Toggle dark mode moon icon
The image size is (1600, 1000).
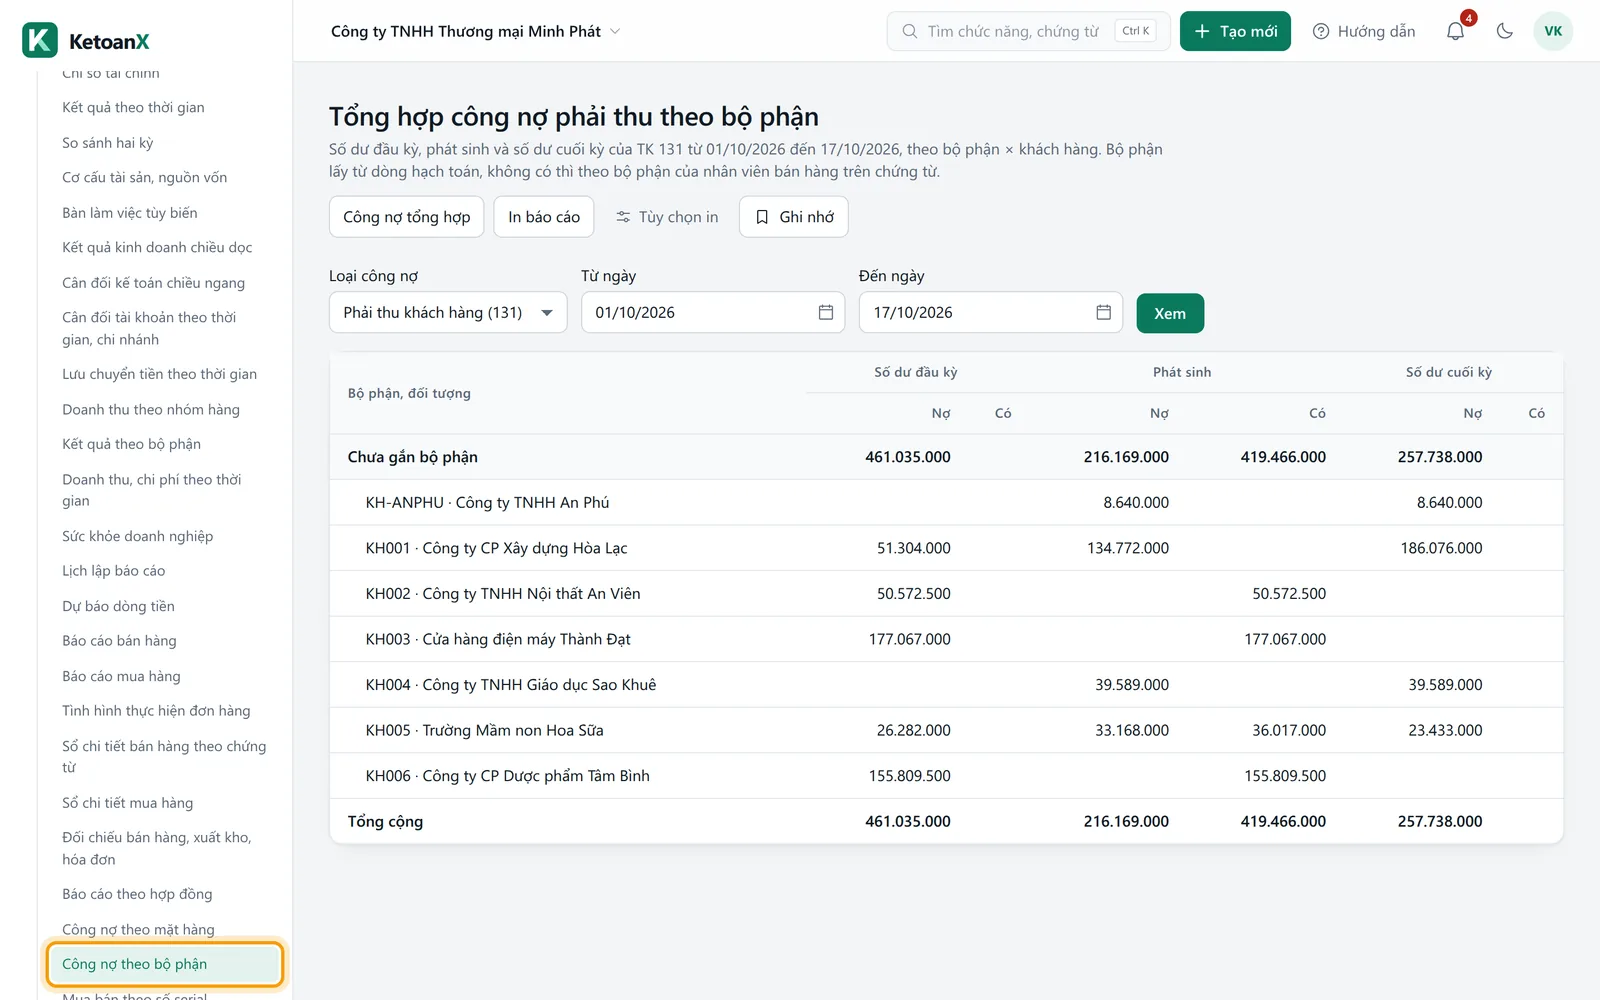[1504, 31]
